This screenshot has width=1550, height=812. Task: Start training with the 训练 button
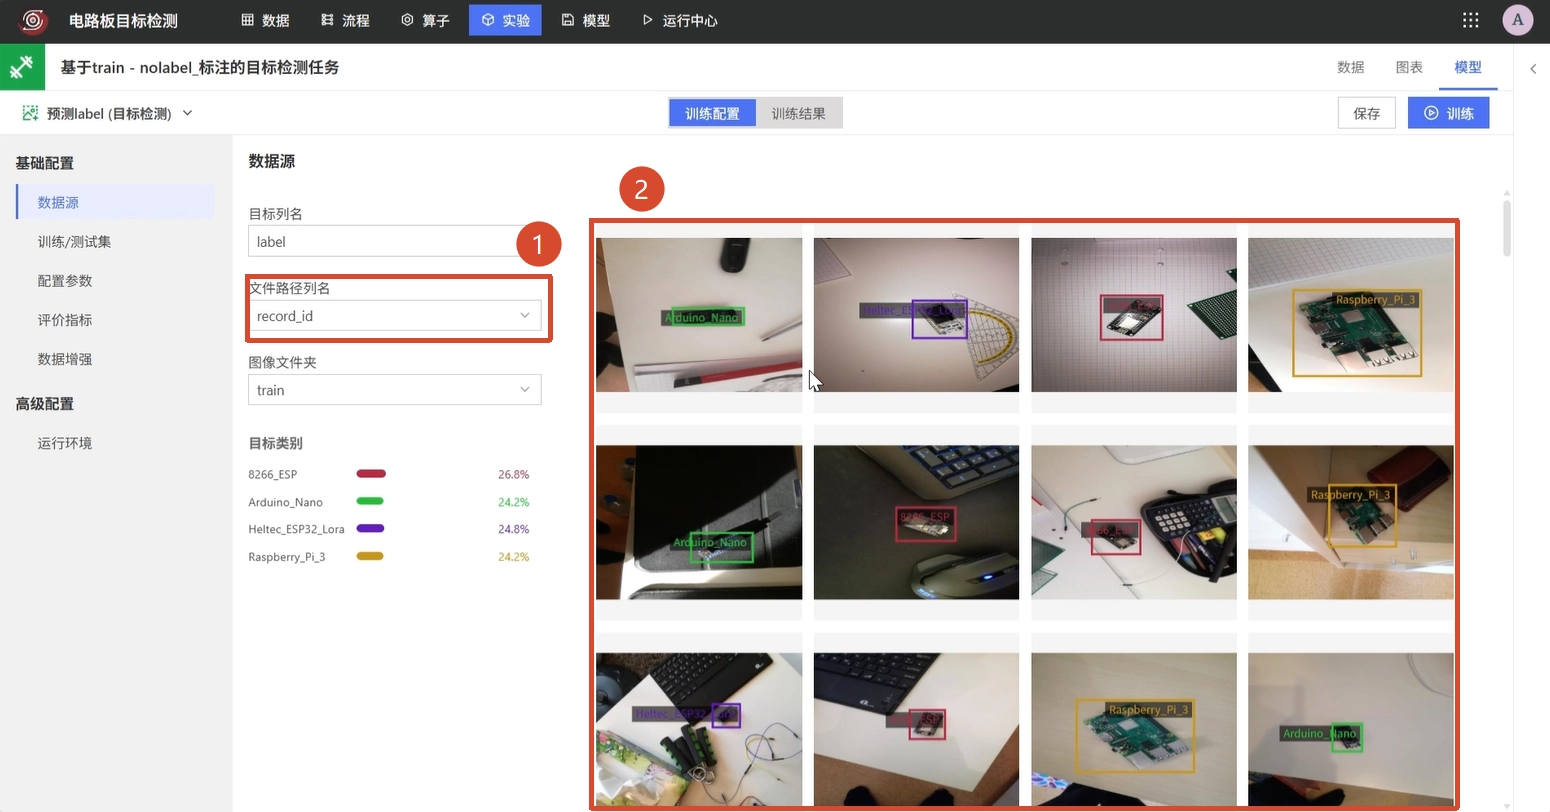1448,113
